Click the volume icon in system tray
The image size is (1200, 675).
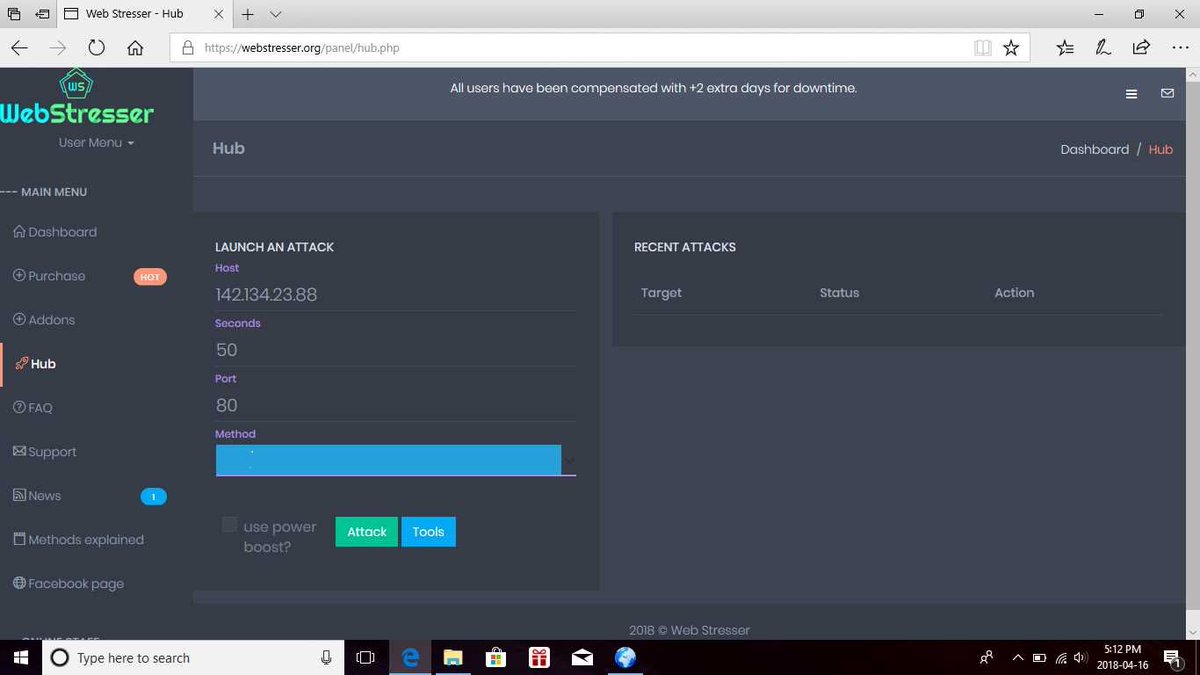coord(1079,657)
